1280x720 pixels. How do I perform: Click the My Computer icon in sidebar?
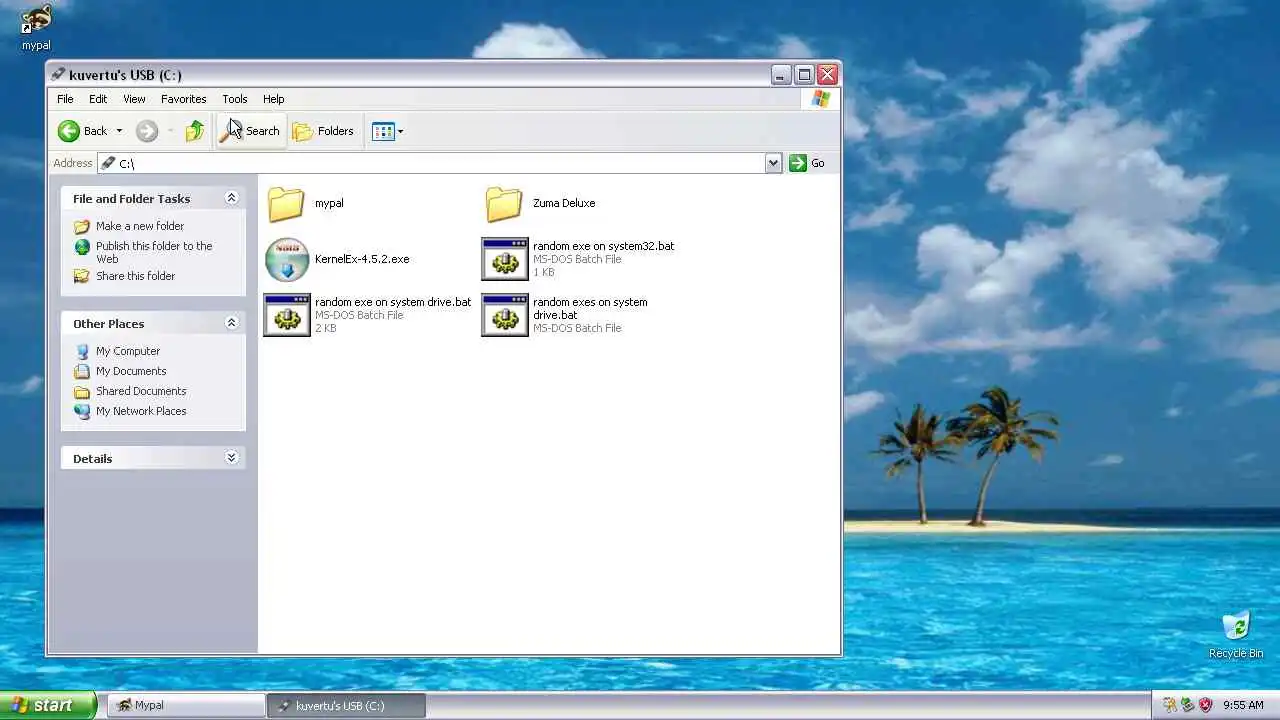click(82, 351)
